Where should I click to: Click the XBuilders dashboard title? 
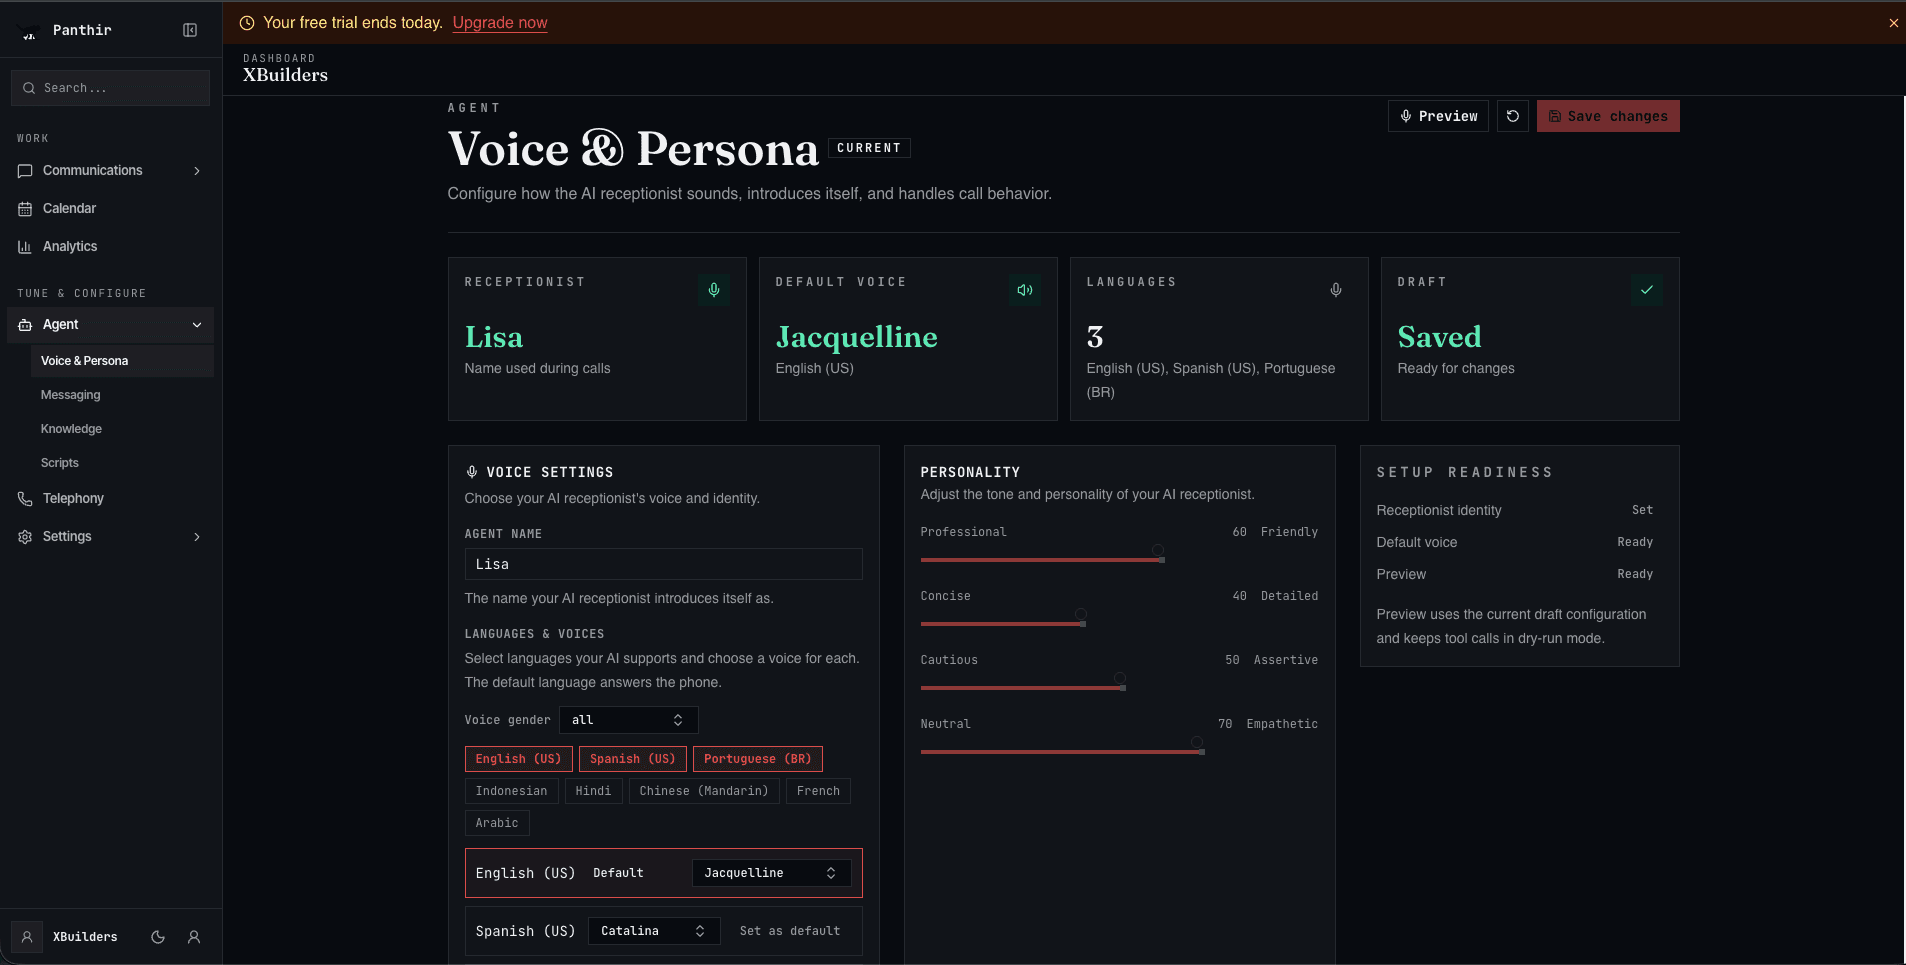(x=285, y=75)
